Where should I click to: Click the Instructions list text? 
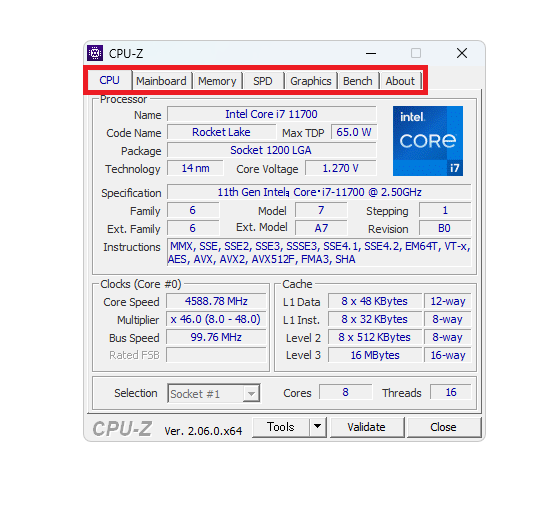pos(319,253)
